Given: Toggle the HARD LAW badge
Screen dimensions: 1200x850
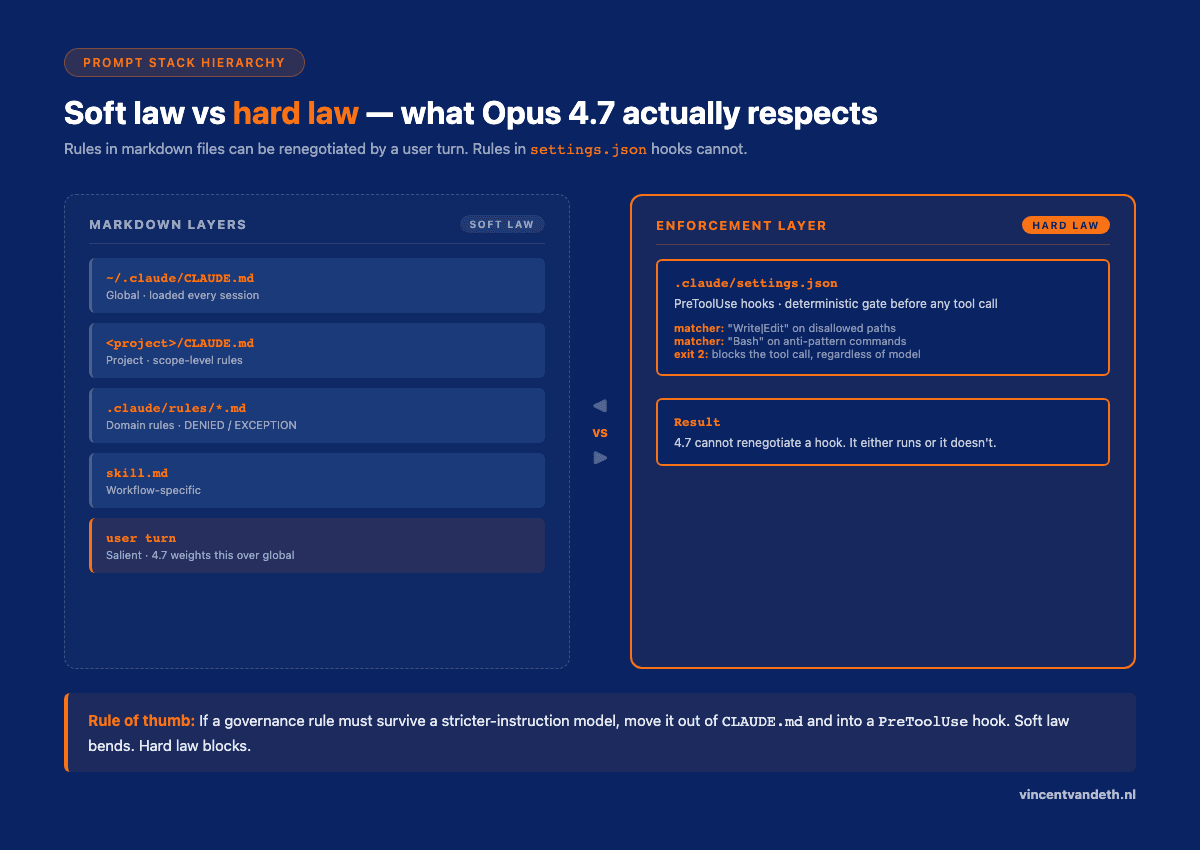Looking at the screenshot, I should [1066, 225].
